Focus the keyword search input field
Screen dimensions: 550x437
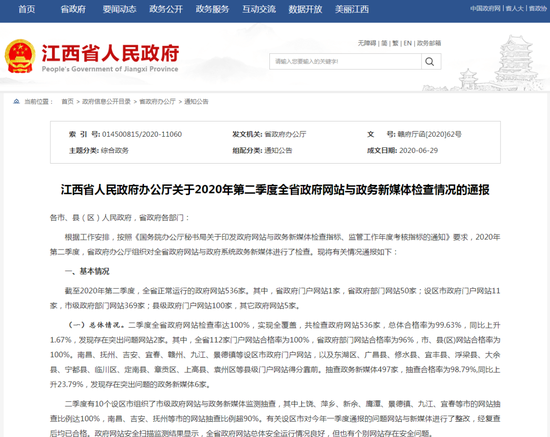click(346, 62)
